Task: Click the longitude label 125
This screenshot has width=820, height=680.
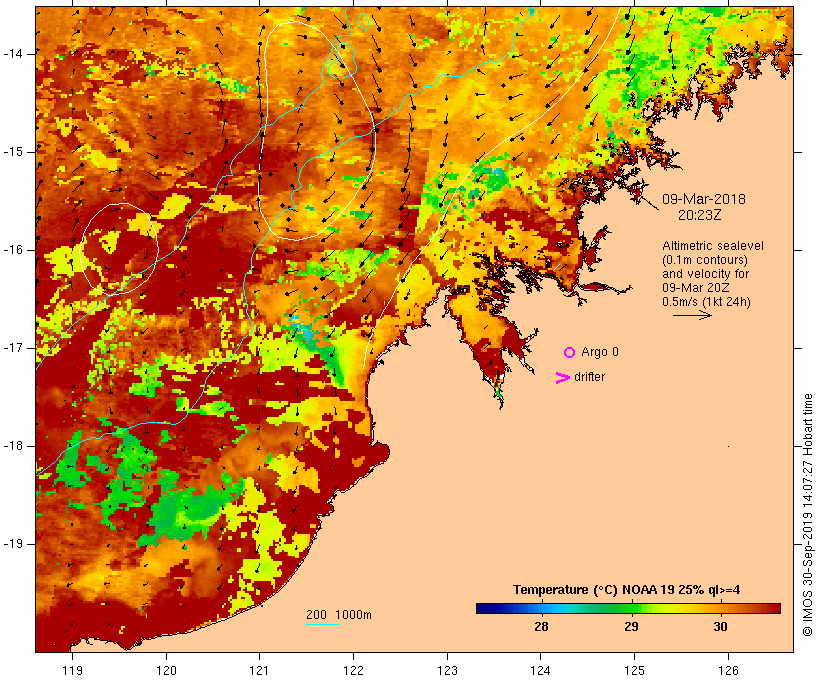Action: 634,670
